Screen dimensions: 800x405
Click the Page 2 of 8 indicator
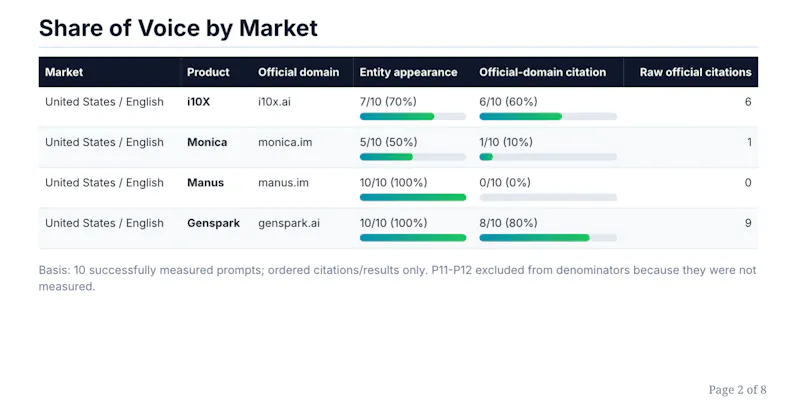[x=737, y=390]
